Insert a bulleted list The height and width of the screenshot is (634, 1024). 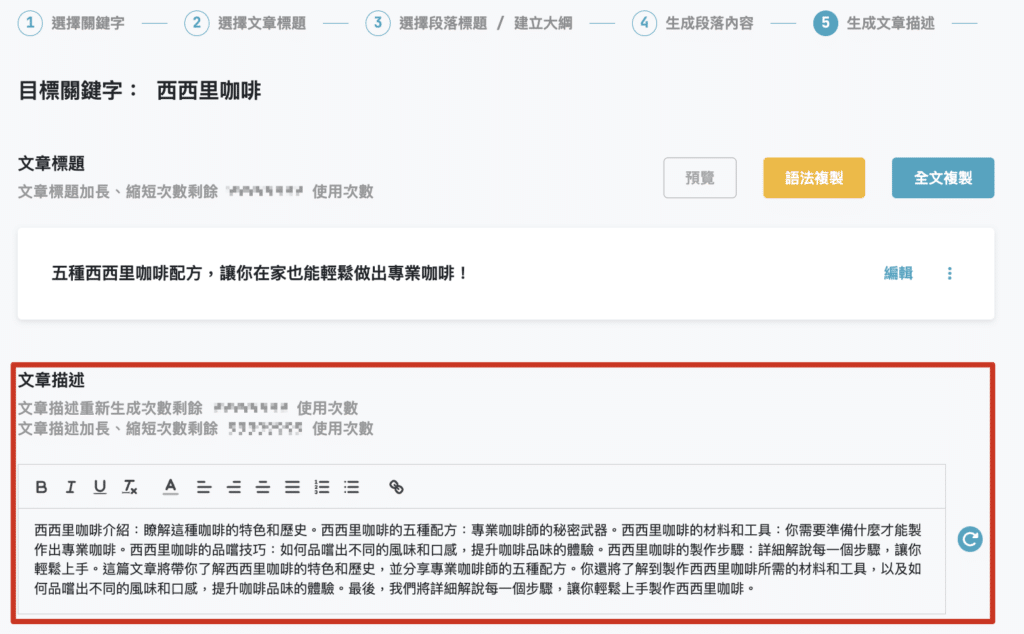(351, 487)
